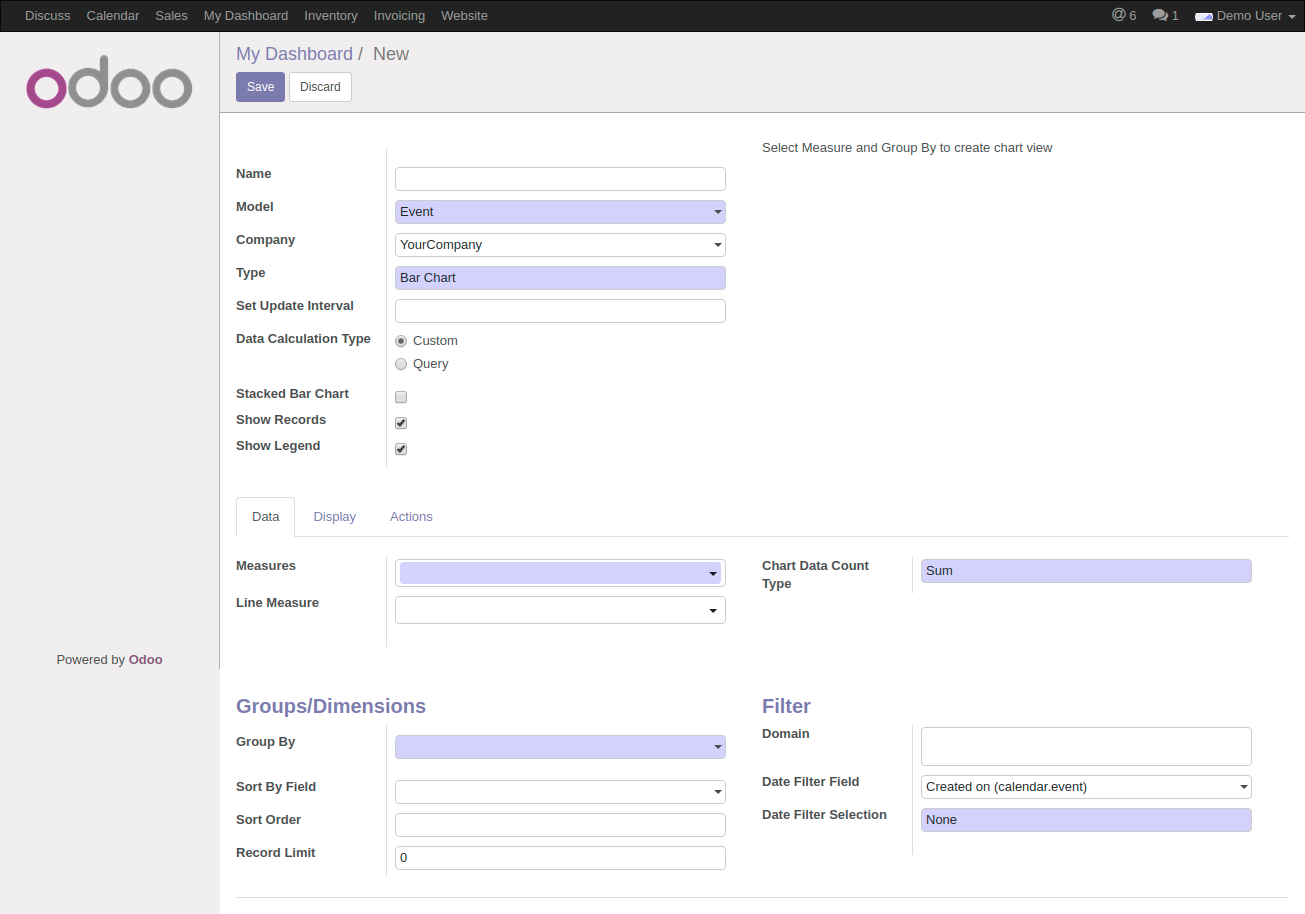Click the Demo User avatar icon
This screenshot has height=914, width=1305.
coord(1203,16)
